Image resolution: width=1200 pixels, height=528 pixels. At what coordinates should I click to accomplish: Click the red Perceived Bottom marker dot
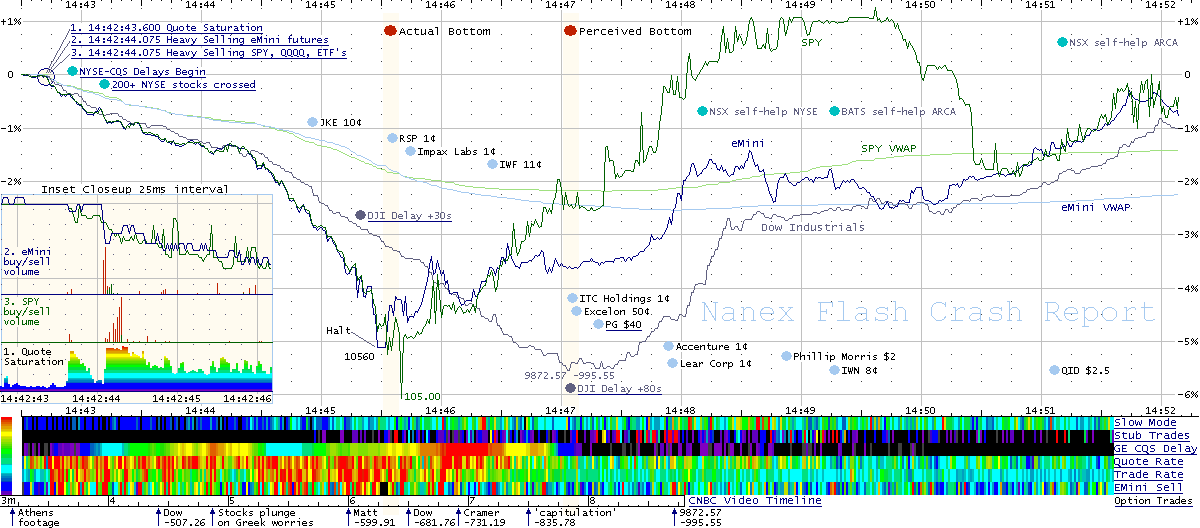(x=570, y=31)
